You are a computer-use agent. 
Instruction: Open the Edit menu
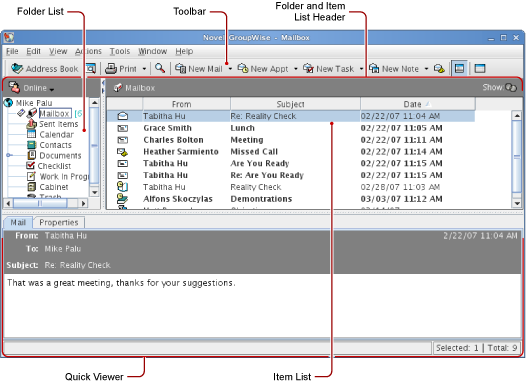[34, 51]
